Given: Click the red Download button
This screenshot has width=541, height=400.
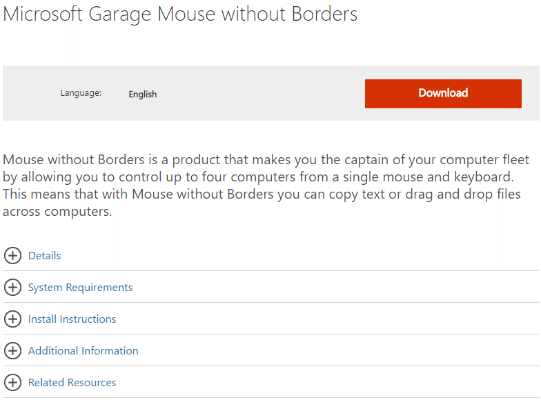Looking at the screenshot, I should pos(443,94).
